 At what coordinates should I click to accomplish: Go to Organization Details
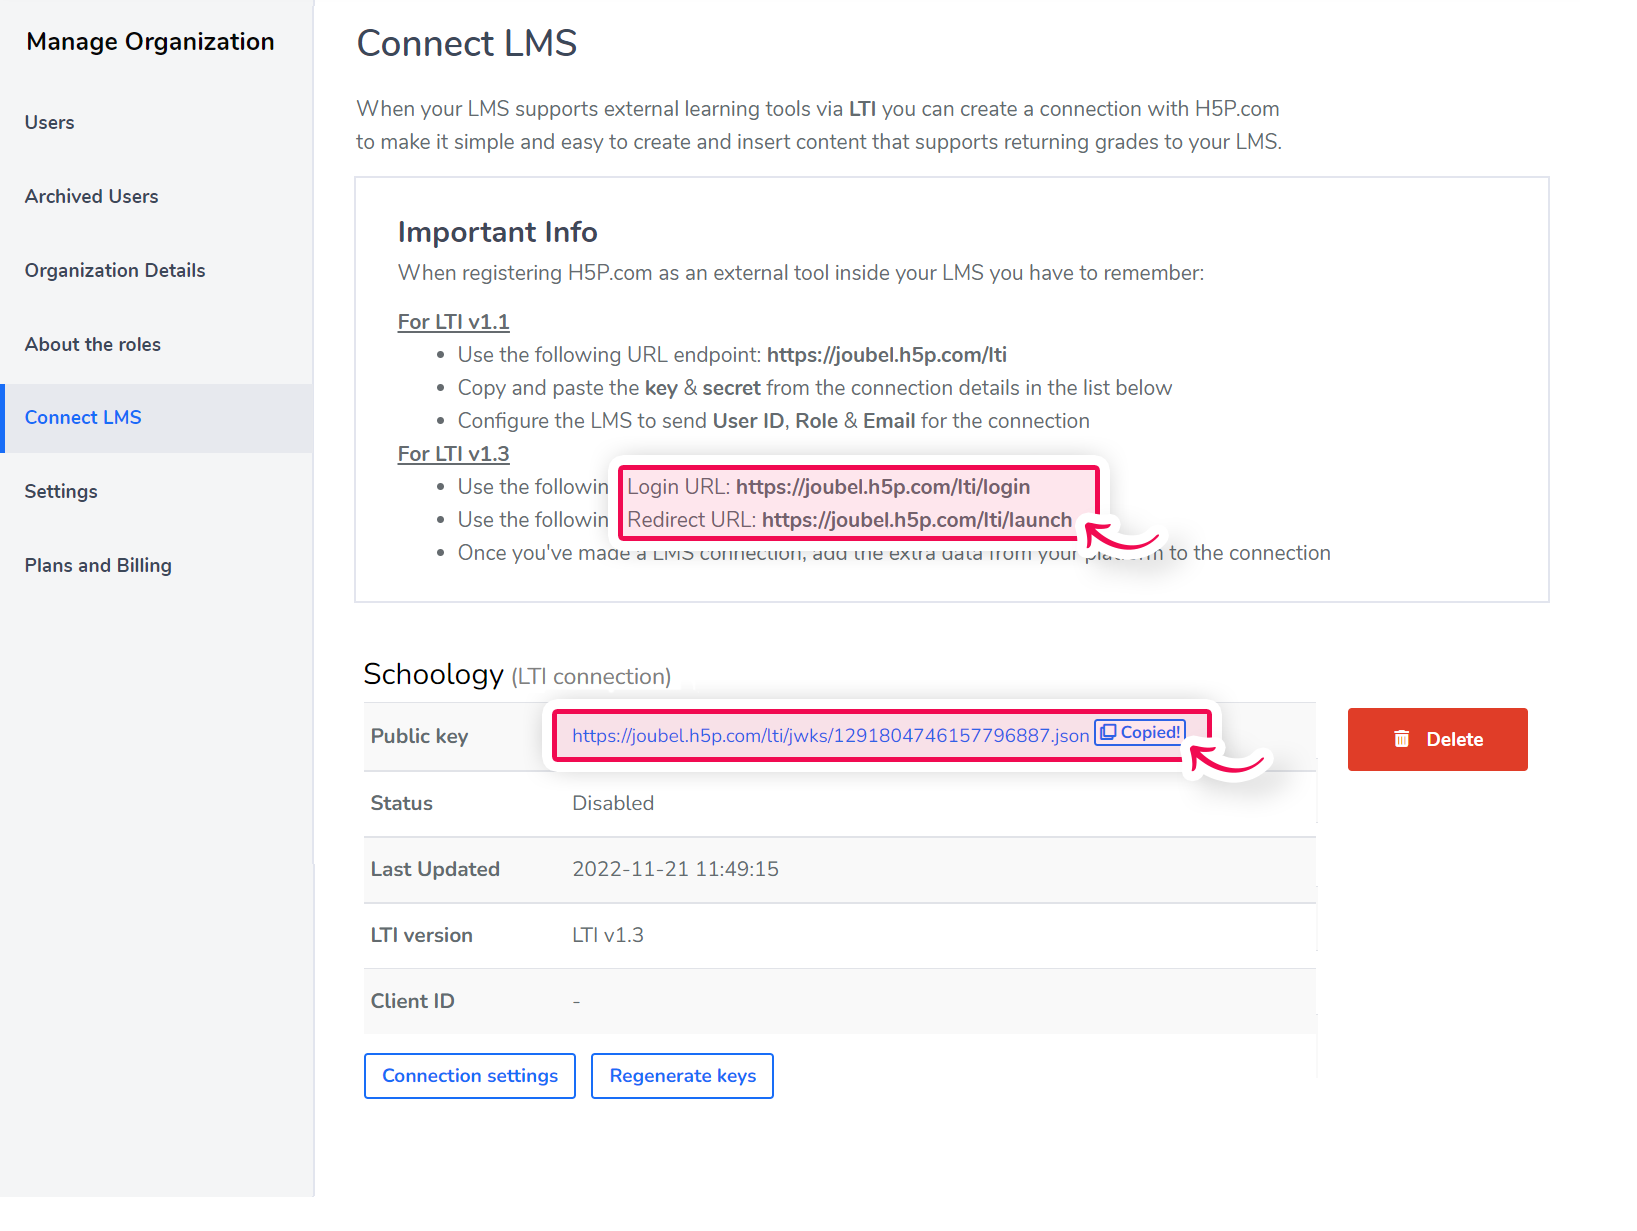[115, 270]
